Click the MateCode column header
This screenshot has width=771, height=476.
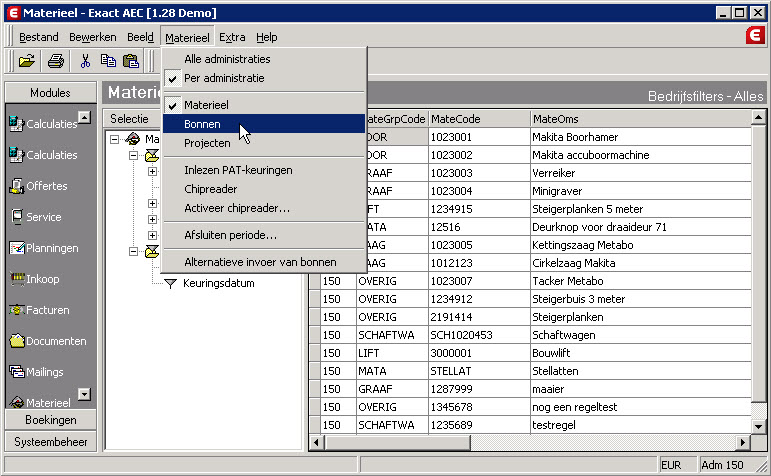coord(479,119)
